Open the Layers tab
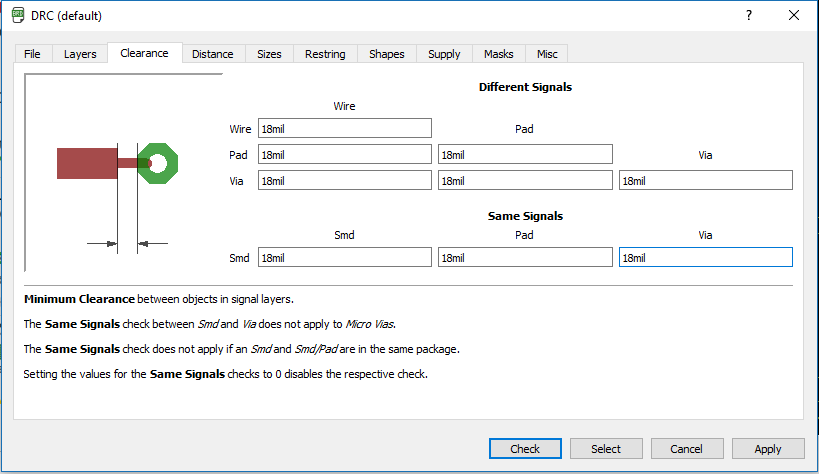This screenshot has height=474, width=819. [80, 54]
